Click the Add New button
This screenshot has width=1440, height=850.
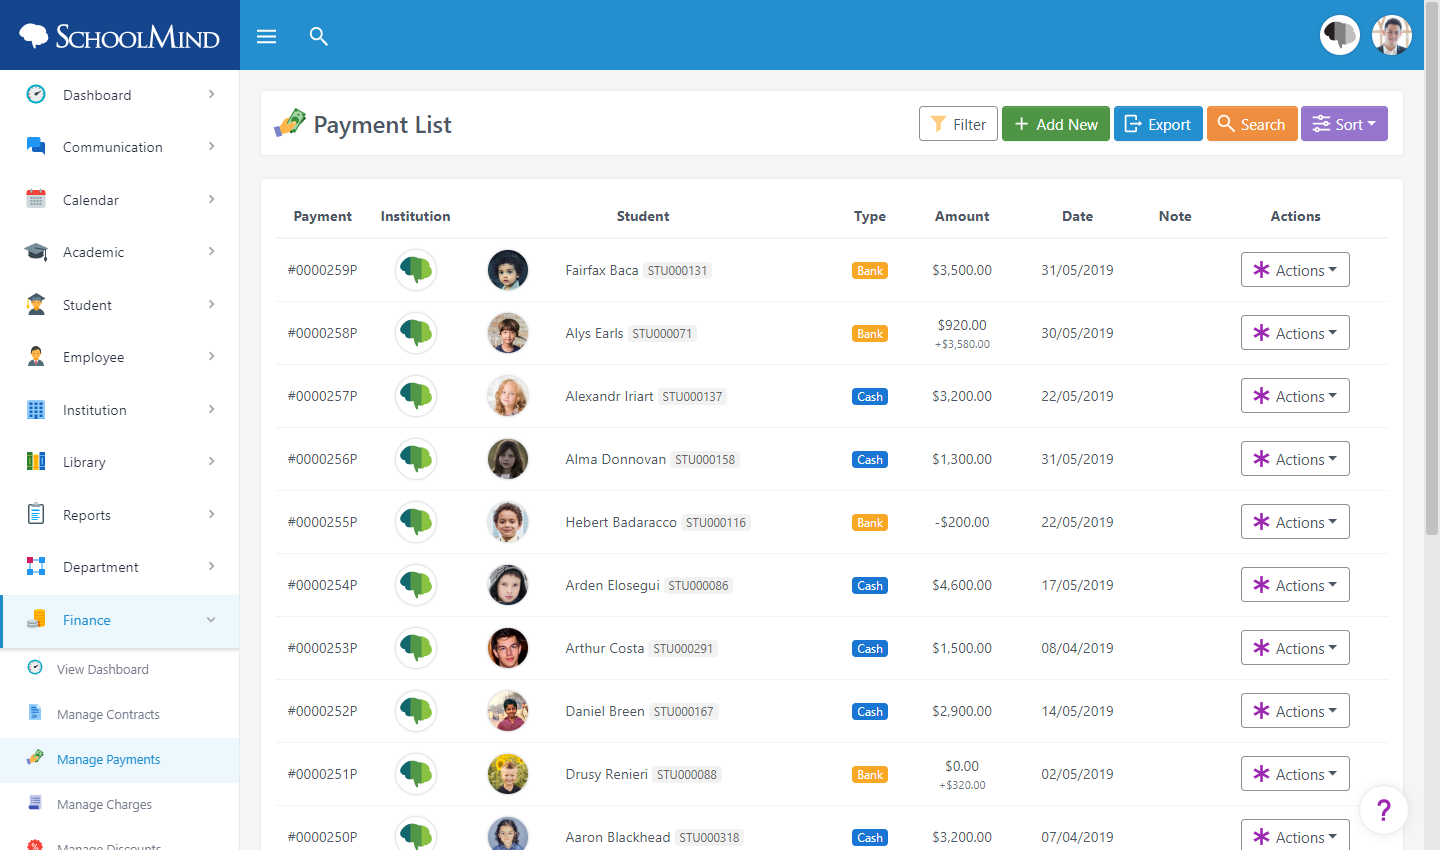coord(1056,124)
